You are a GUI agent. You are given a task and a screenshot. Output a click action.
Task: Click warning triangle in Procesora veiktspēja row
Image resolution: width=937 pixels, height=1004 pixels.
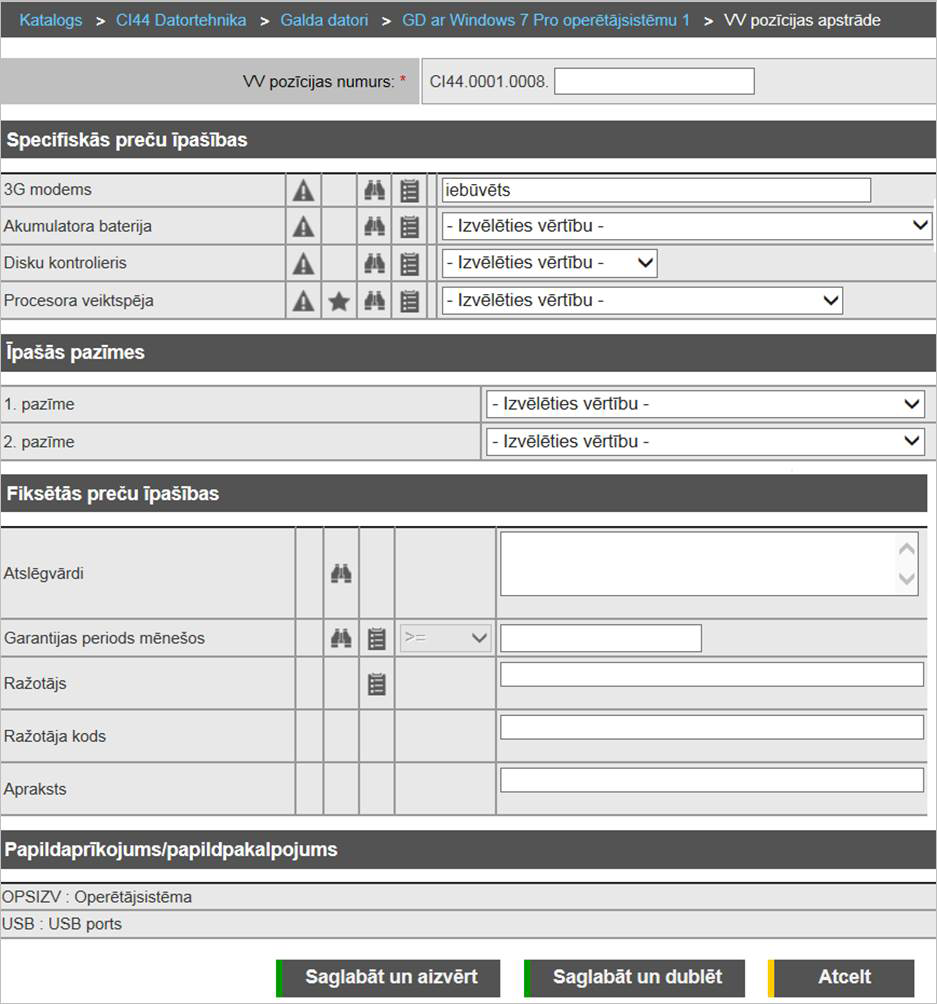303,301
